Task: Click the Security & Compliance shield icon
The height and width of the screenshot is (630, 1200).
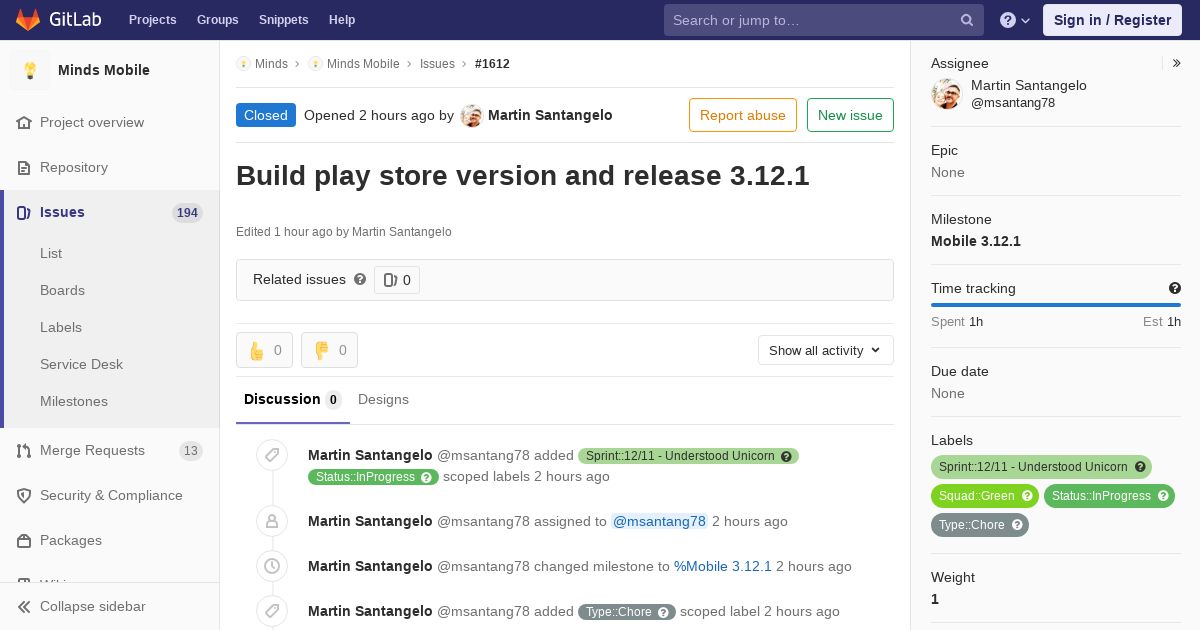Action: 24,496
